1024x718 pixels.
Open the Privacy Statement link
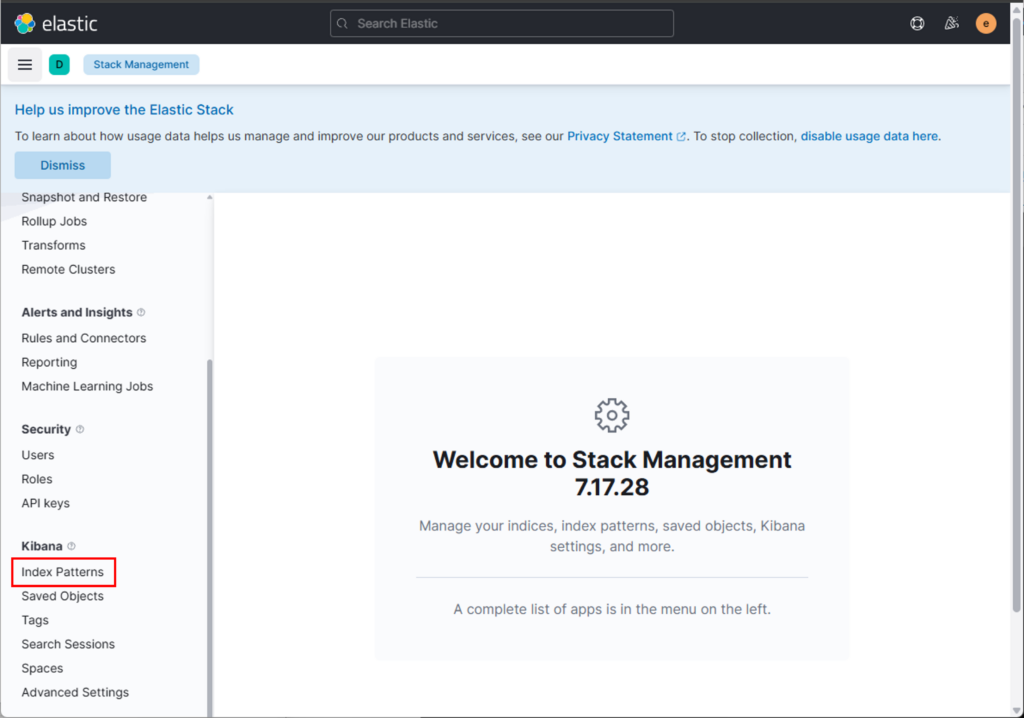pyautogui.click(x=620, y=136)
